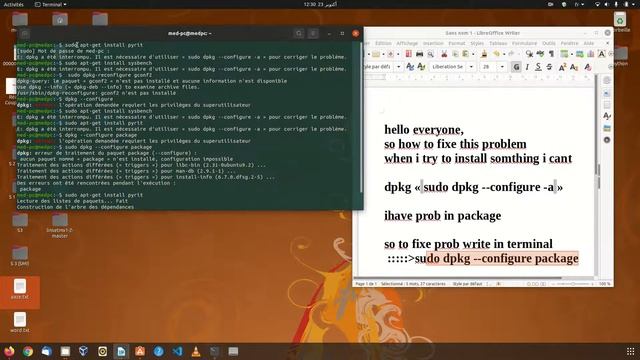Open the Tableau menu in Writer
This screenshot has height=360, width=640.
point(498,43)
